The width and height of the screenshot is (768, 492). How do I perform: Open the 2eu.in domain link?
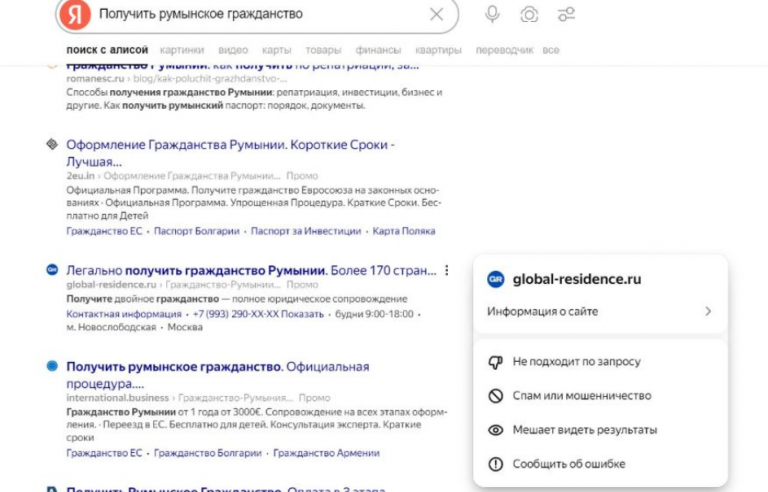[x=80, y=176]
